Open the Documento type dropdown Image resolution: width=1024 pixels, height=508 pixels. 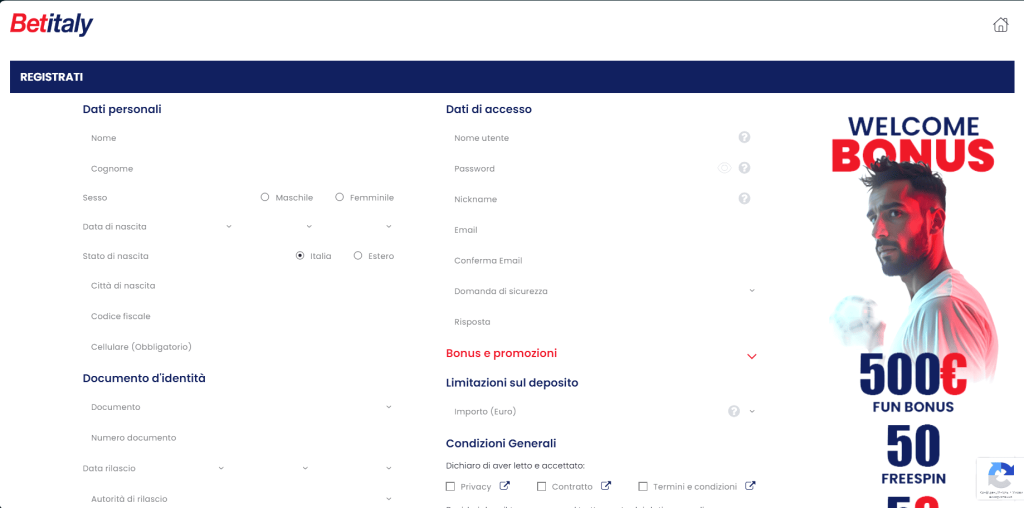coord(240,407)
